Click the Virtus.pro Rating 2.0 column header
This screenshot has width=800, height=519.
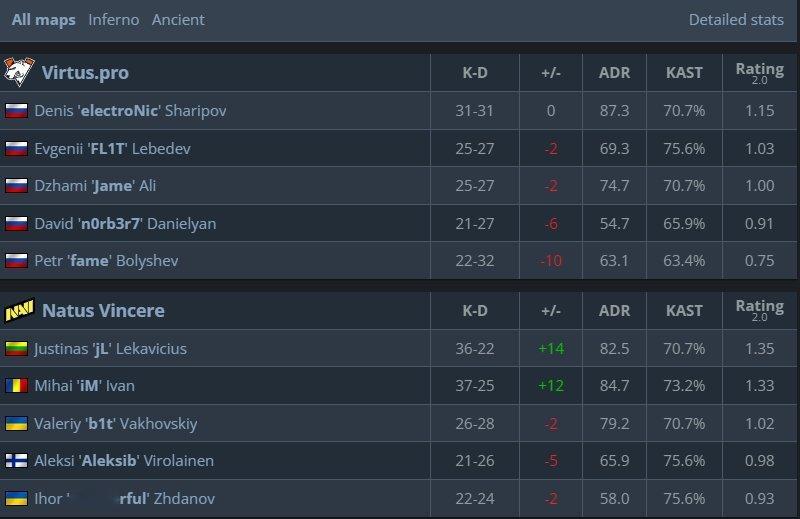point(759,72)
